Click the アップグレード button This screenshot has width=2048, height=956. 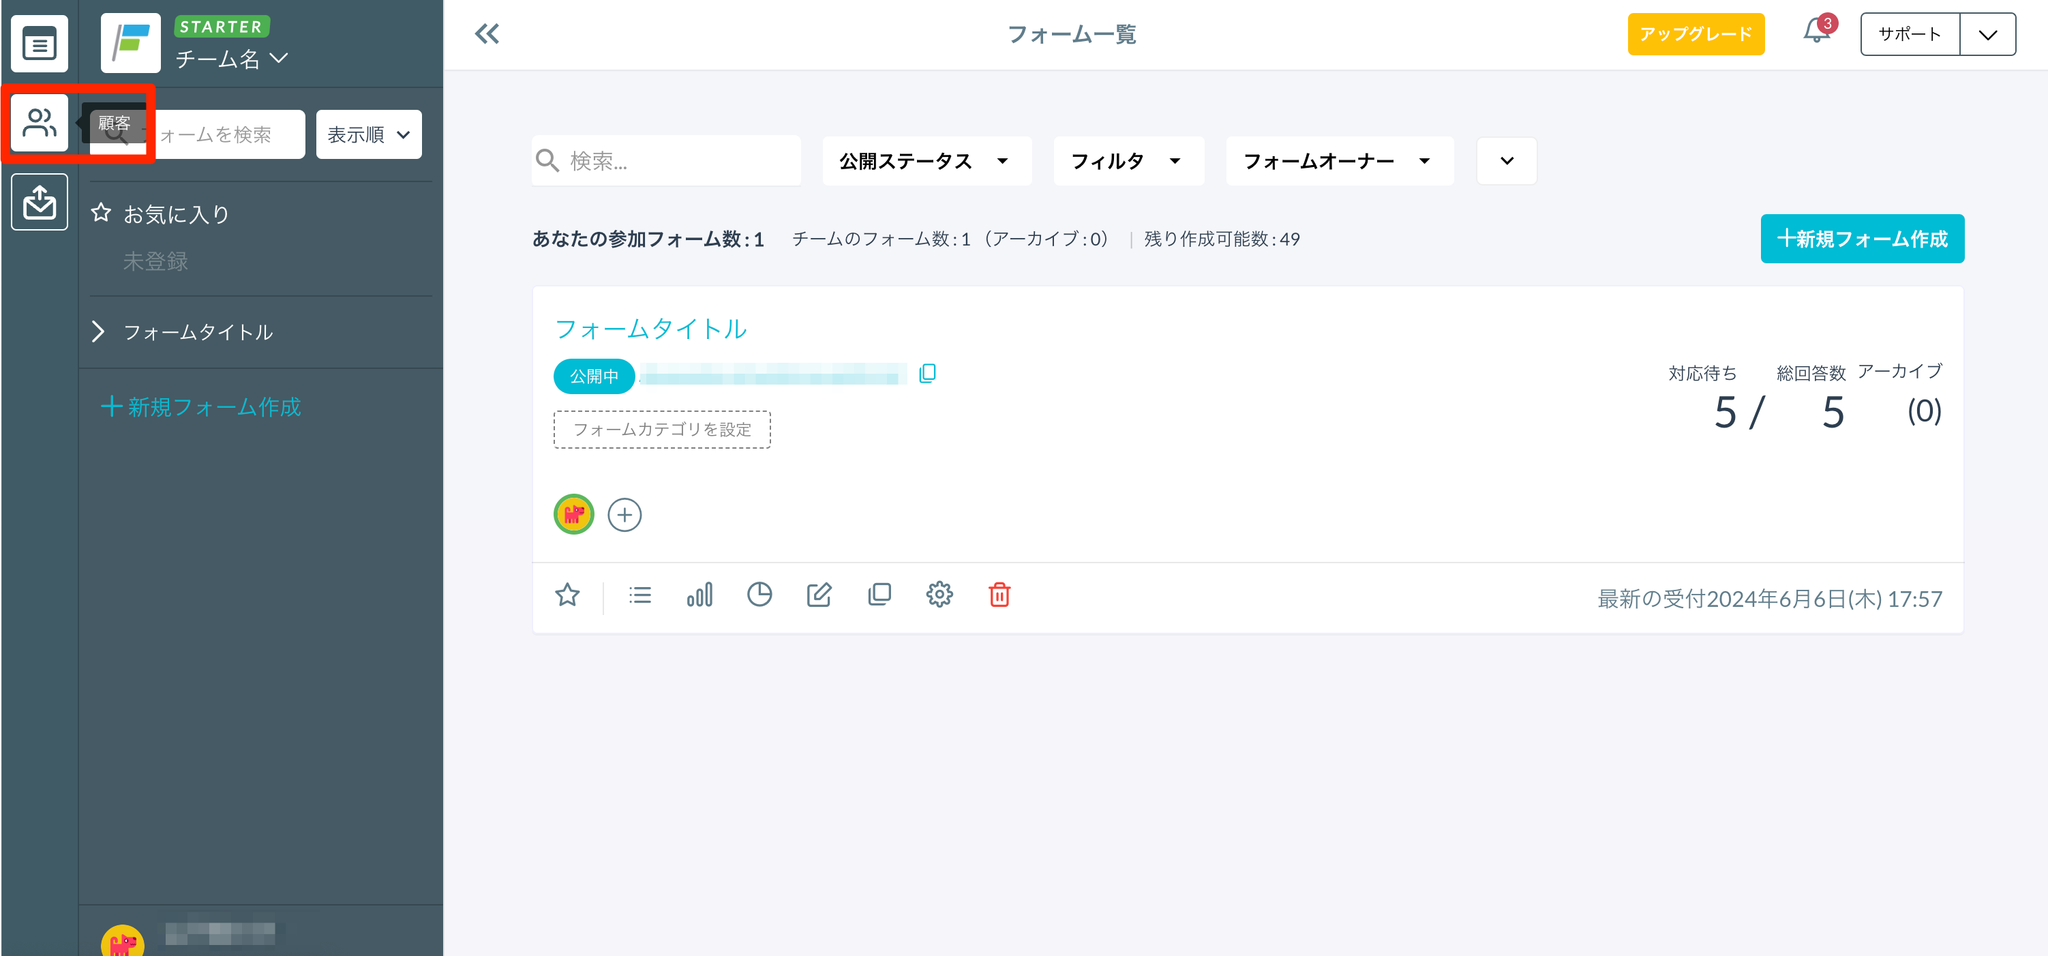1696,34
